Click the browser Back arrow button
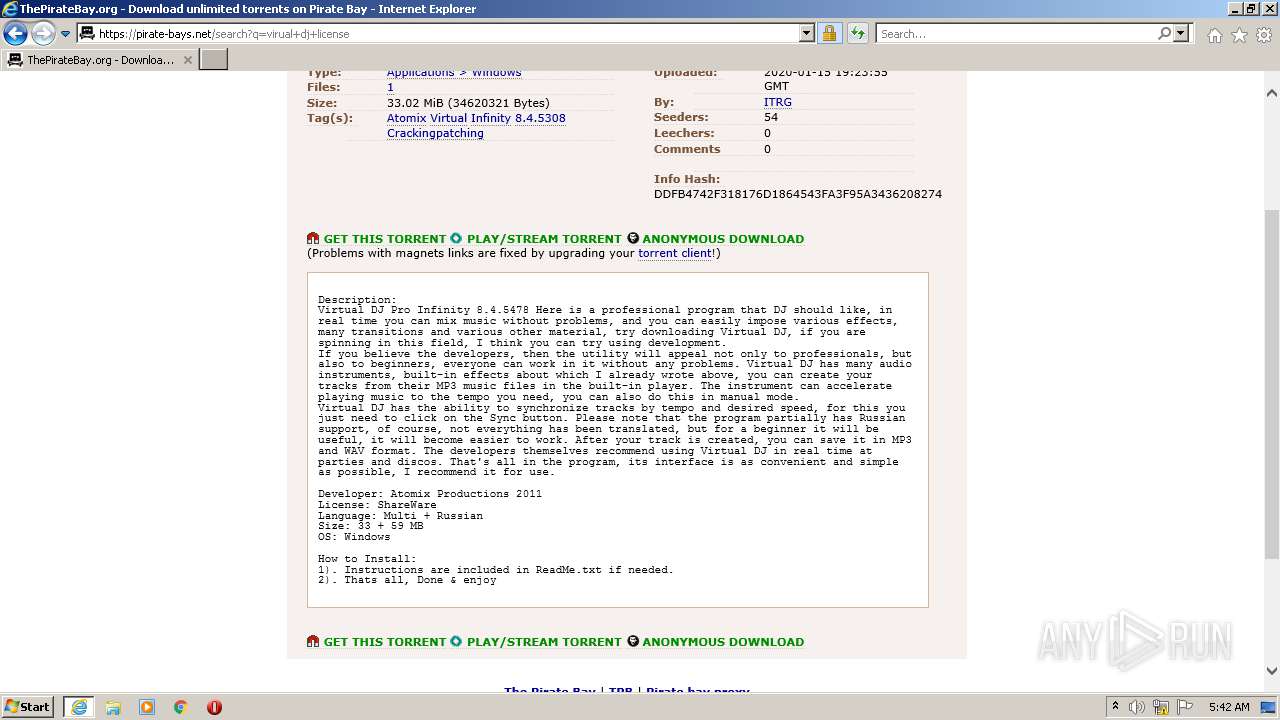Image resolution: width=1280 pixels, height=720 pixels. [x=15, y=34]
